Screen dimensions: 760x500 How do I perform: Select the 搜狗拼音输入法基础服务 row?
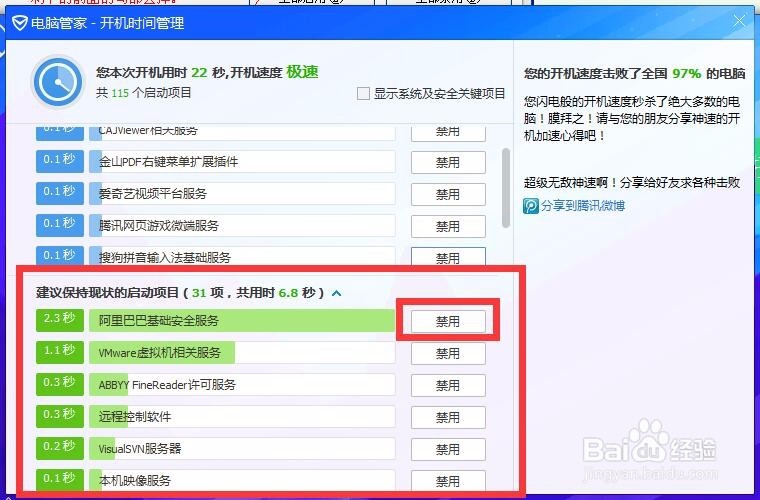[242, 256]
